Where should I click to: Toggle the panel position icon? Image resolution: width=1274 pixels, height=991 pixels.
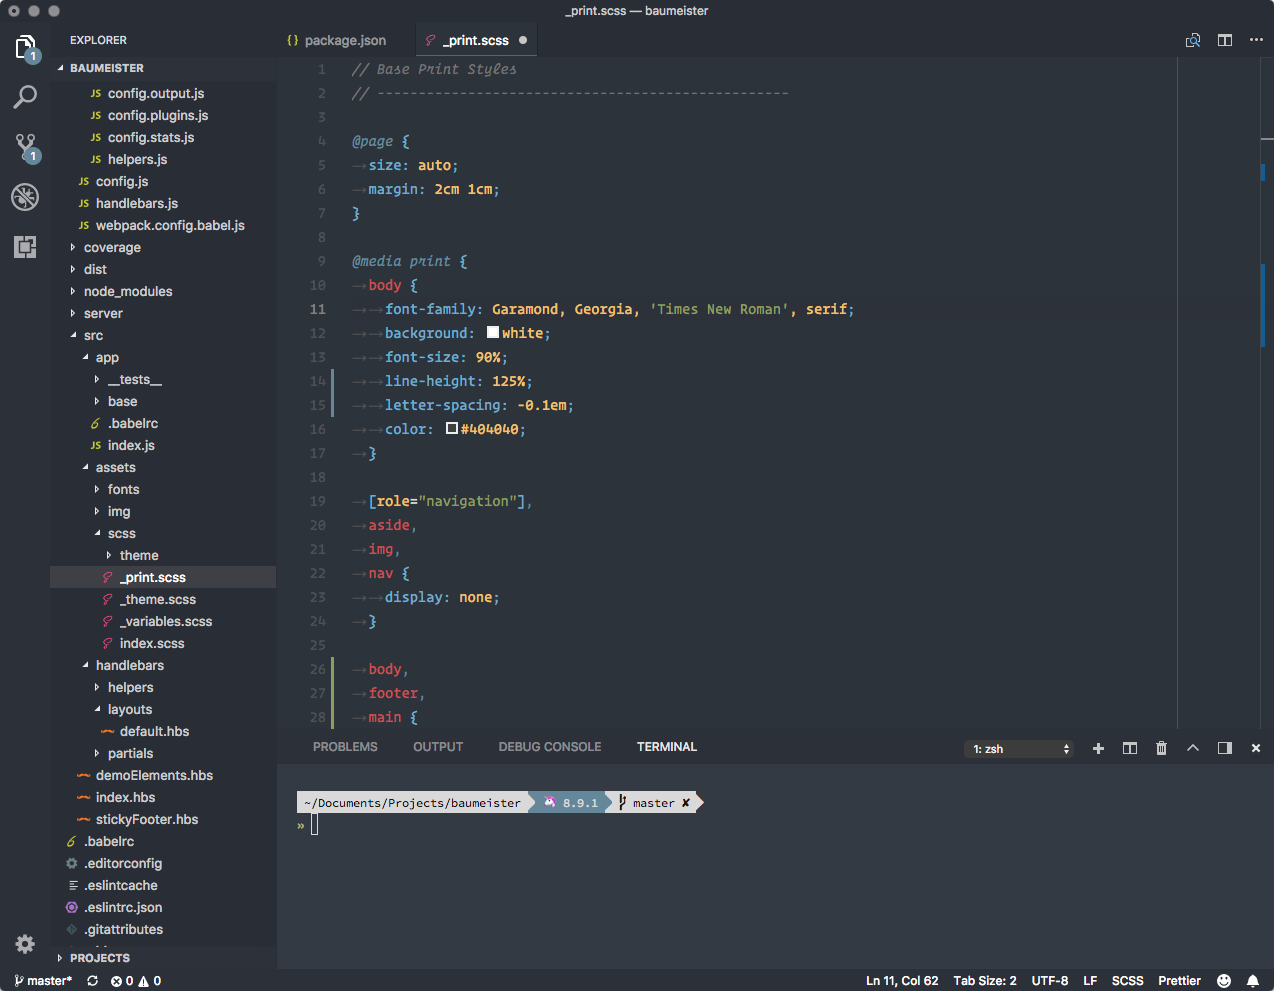coord(1224,747)
